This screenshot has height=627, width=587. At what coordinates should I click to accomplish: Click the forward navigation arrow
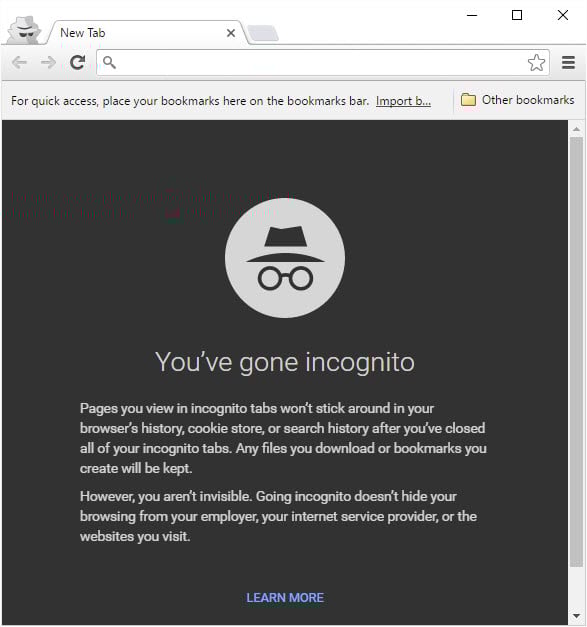pos(48,62)
